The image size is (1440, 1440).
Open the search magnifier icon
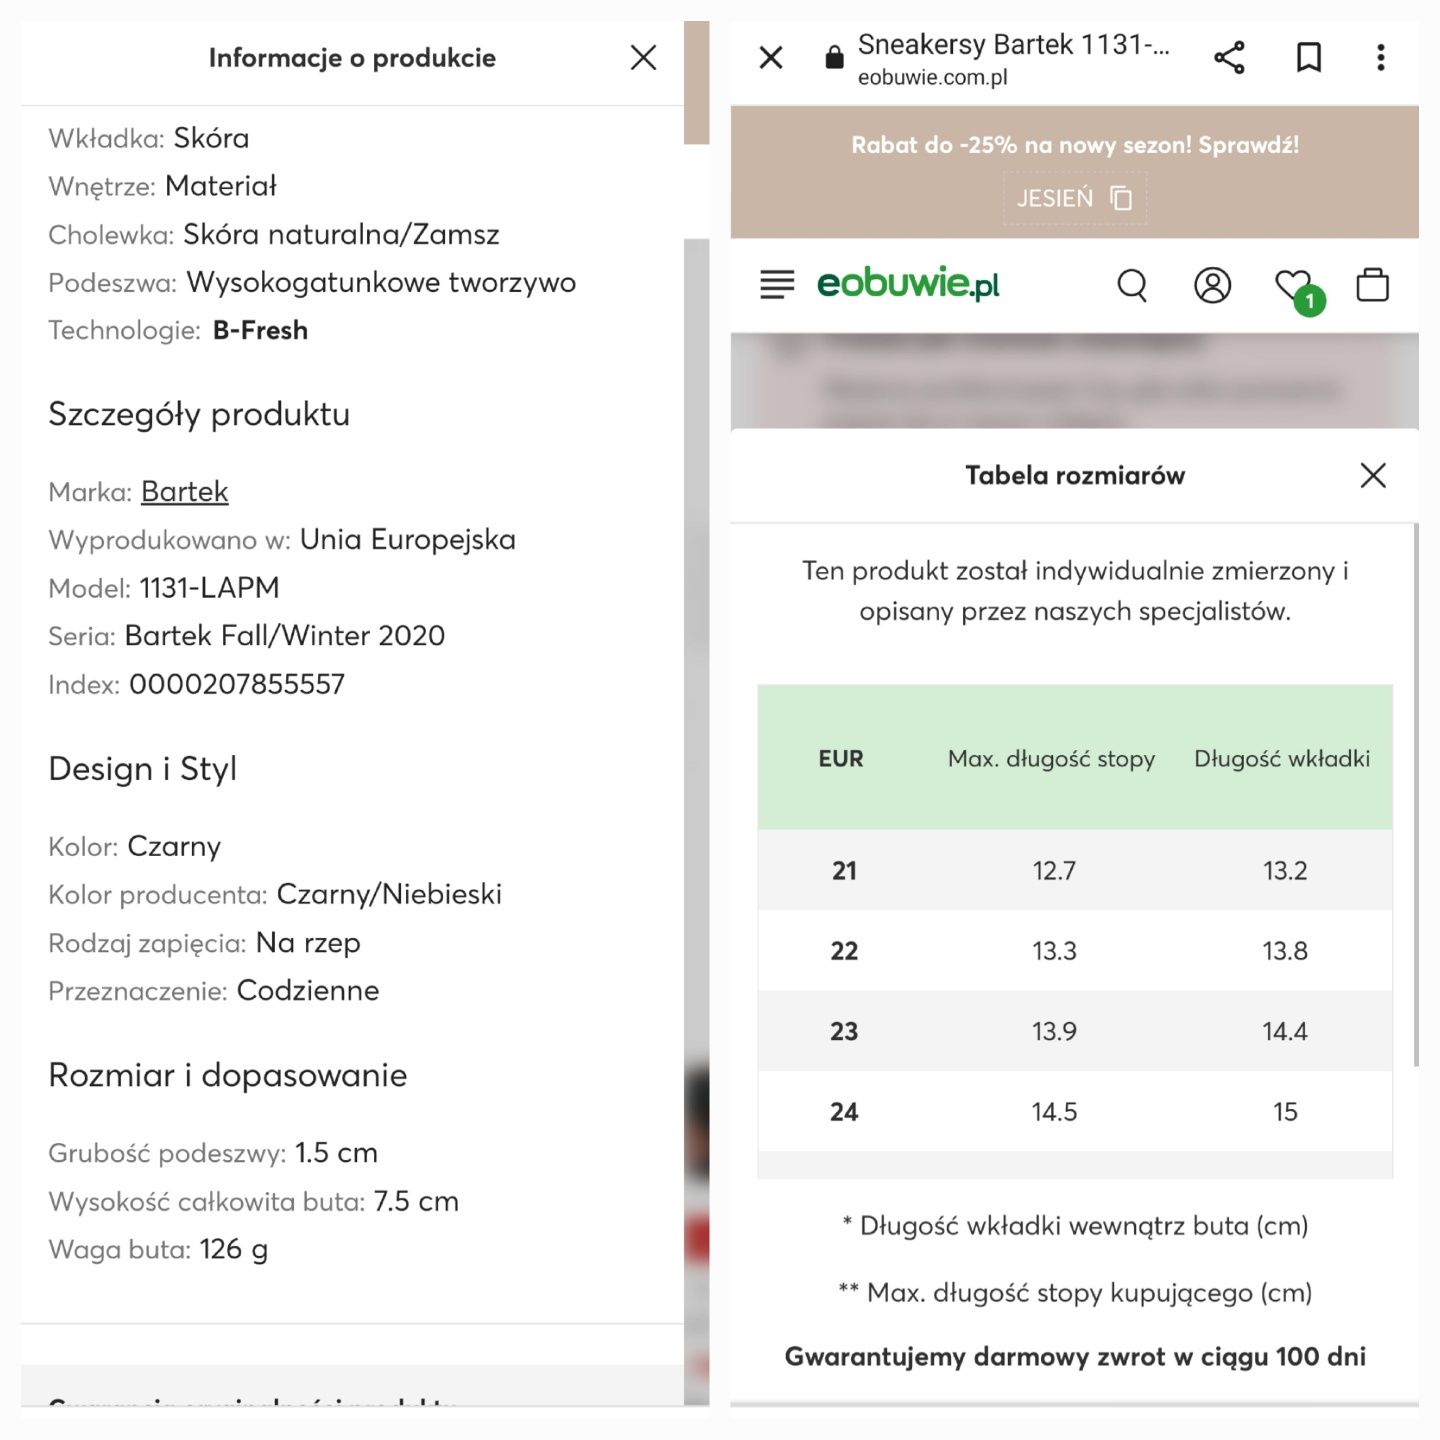1132,285
